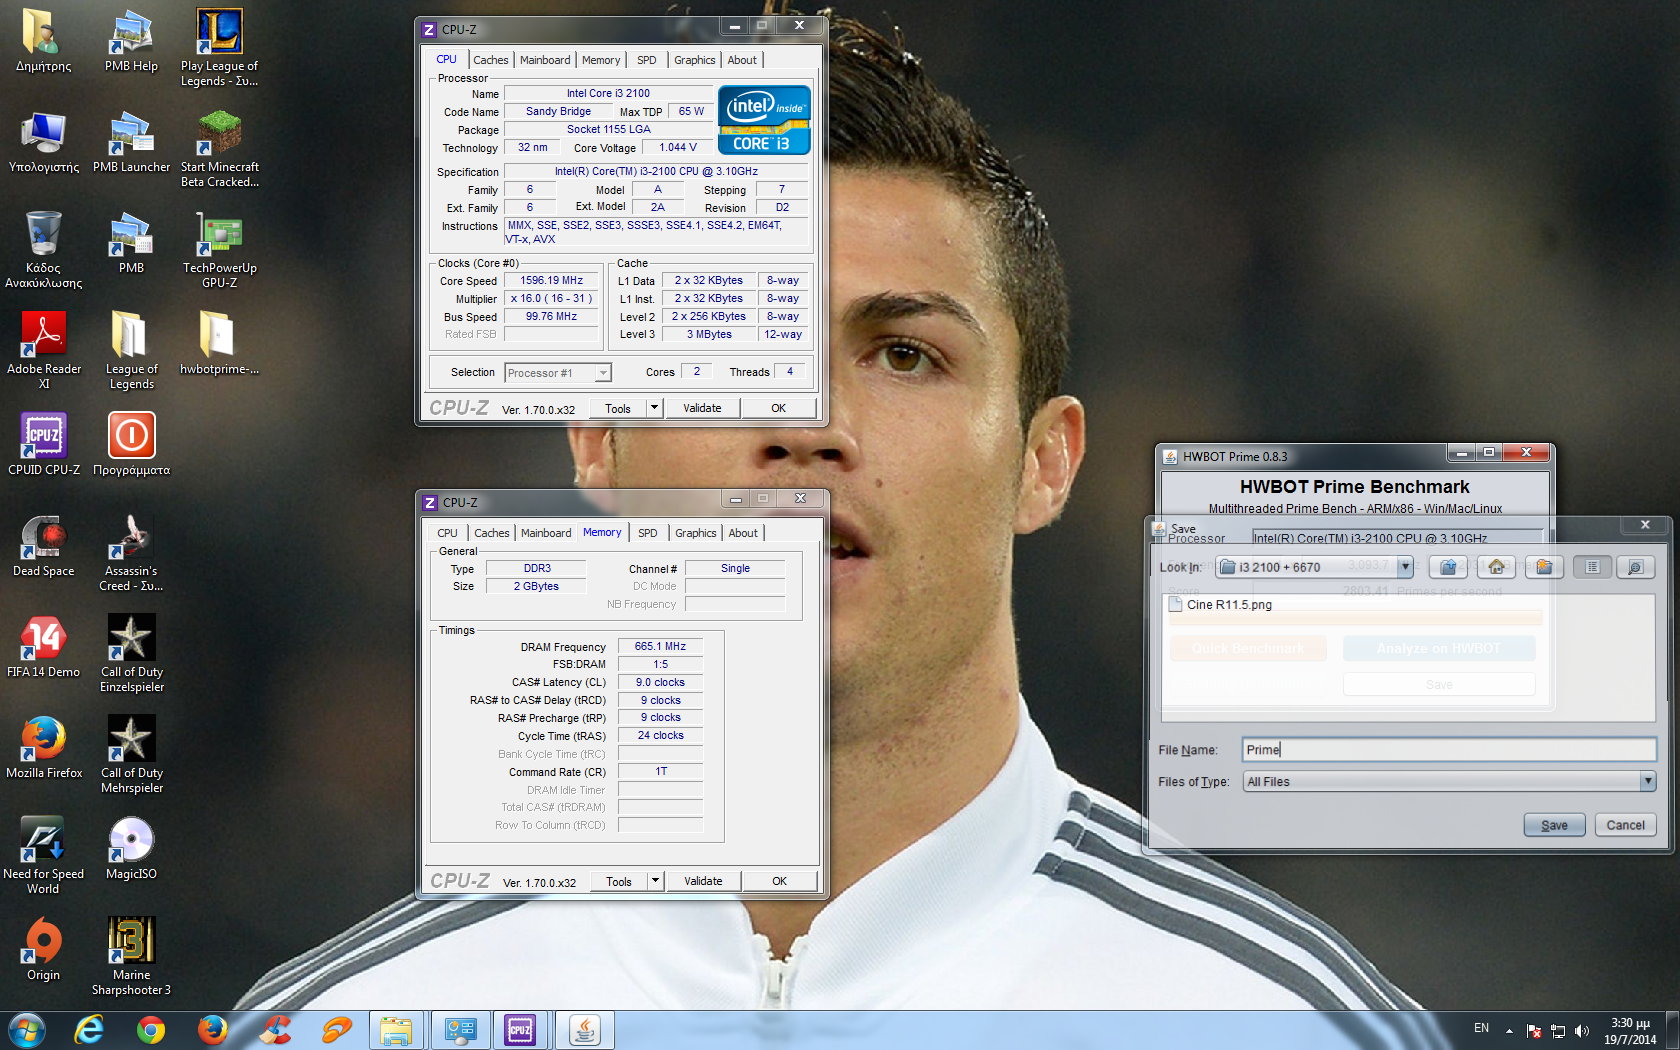Click the EN language indicator
Image resolution: width=1680 pixels, height=1050 pixels.
click(1481, 1028)
